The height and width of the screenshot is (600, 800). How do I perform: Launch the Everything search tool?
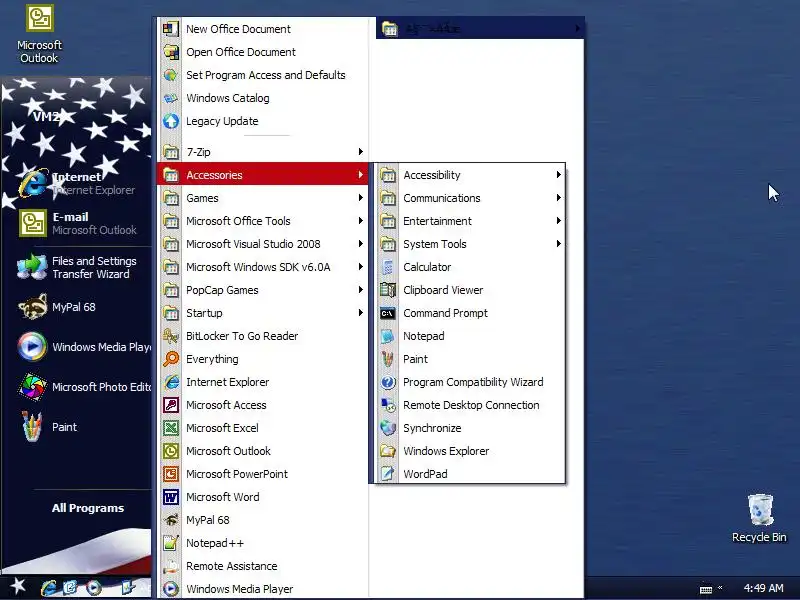click(x=263, y=359)
